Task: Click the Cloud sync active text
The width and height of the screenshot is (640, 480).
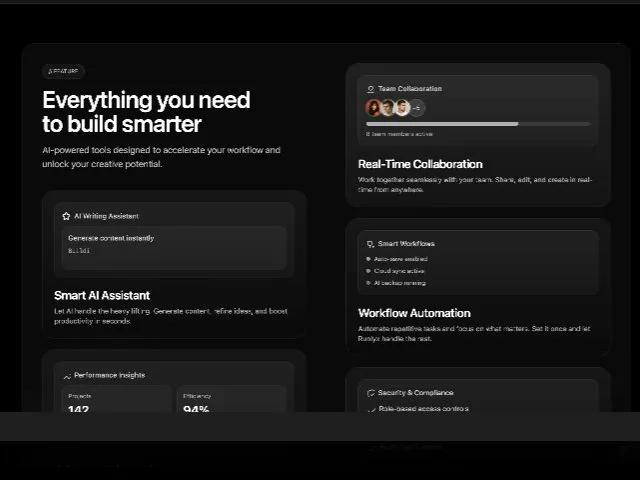Action: tap(399, 271)
